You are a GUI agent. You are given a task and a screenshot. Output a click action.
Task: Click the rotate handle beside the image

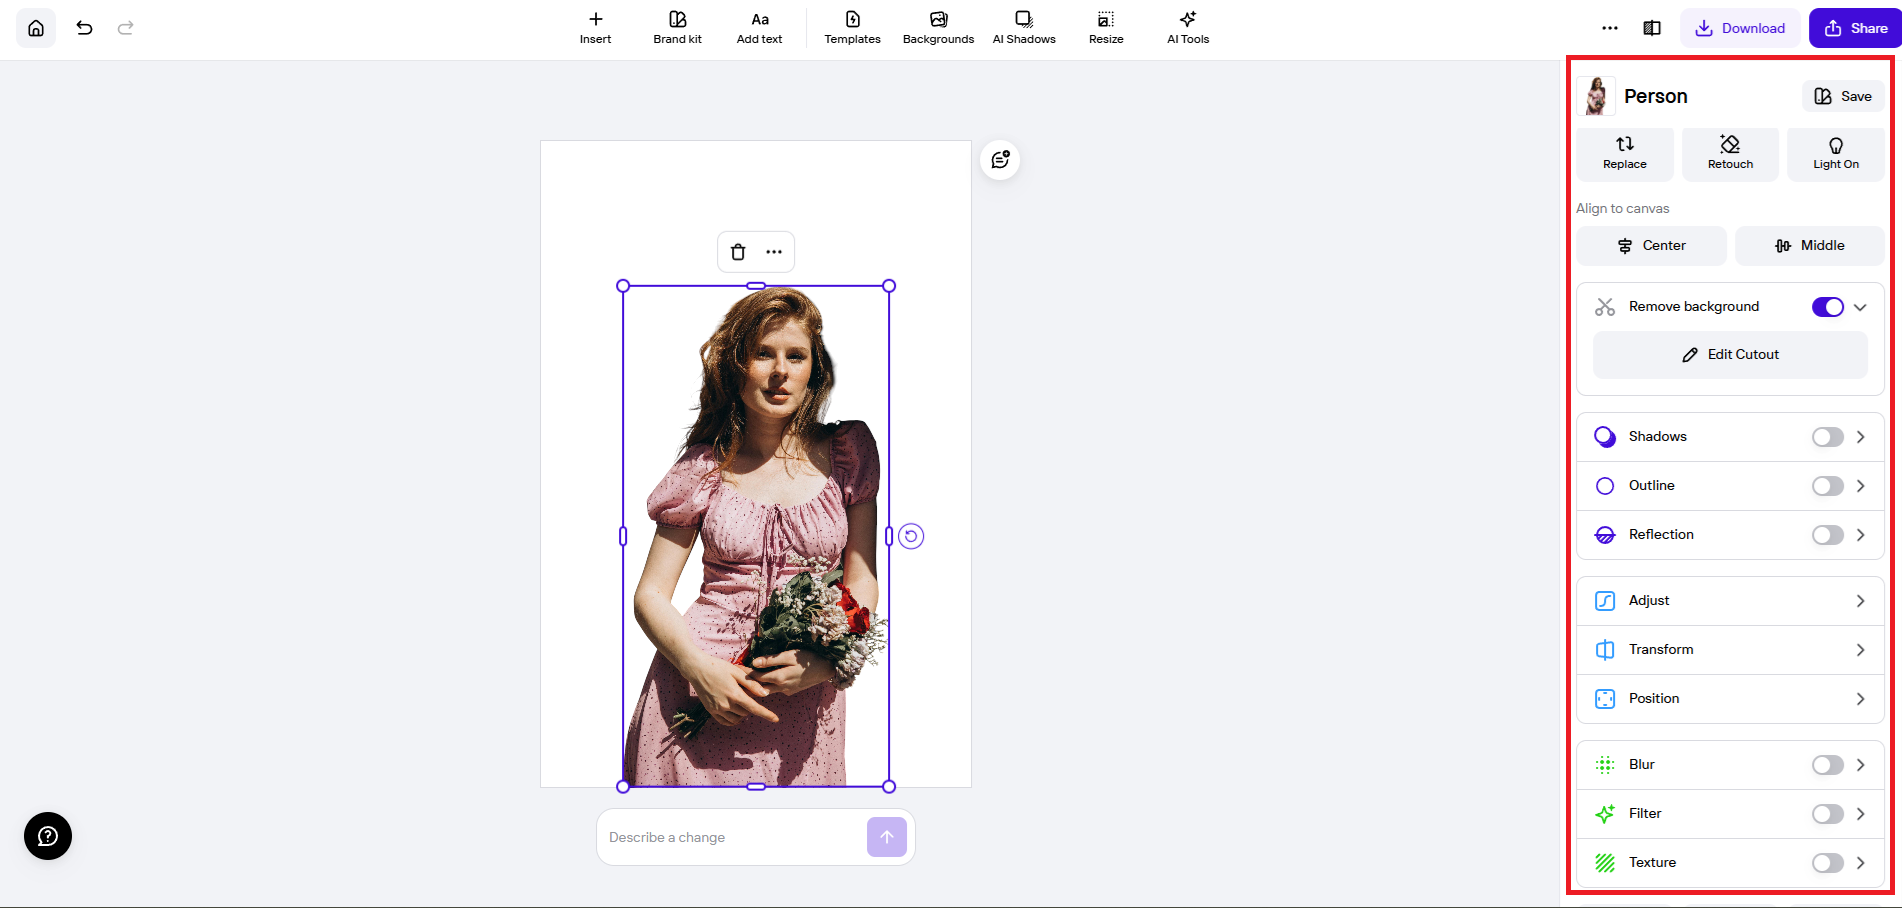pos(911,536)
